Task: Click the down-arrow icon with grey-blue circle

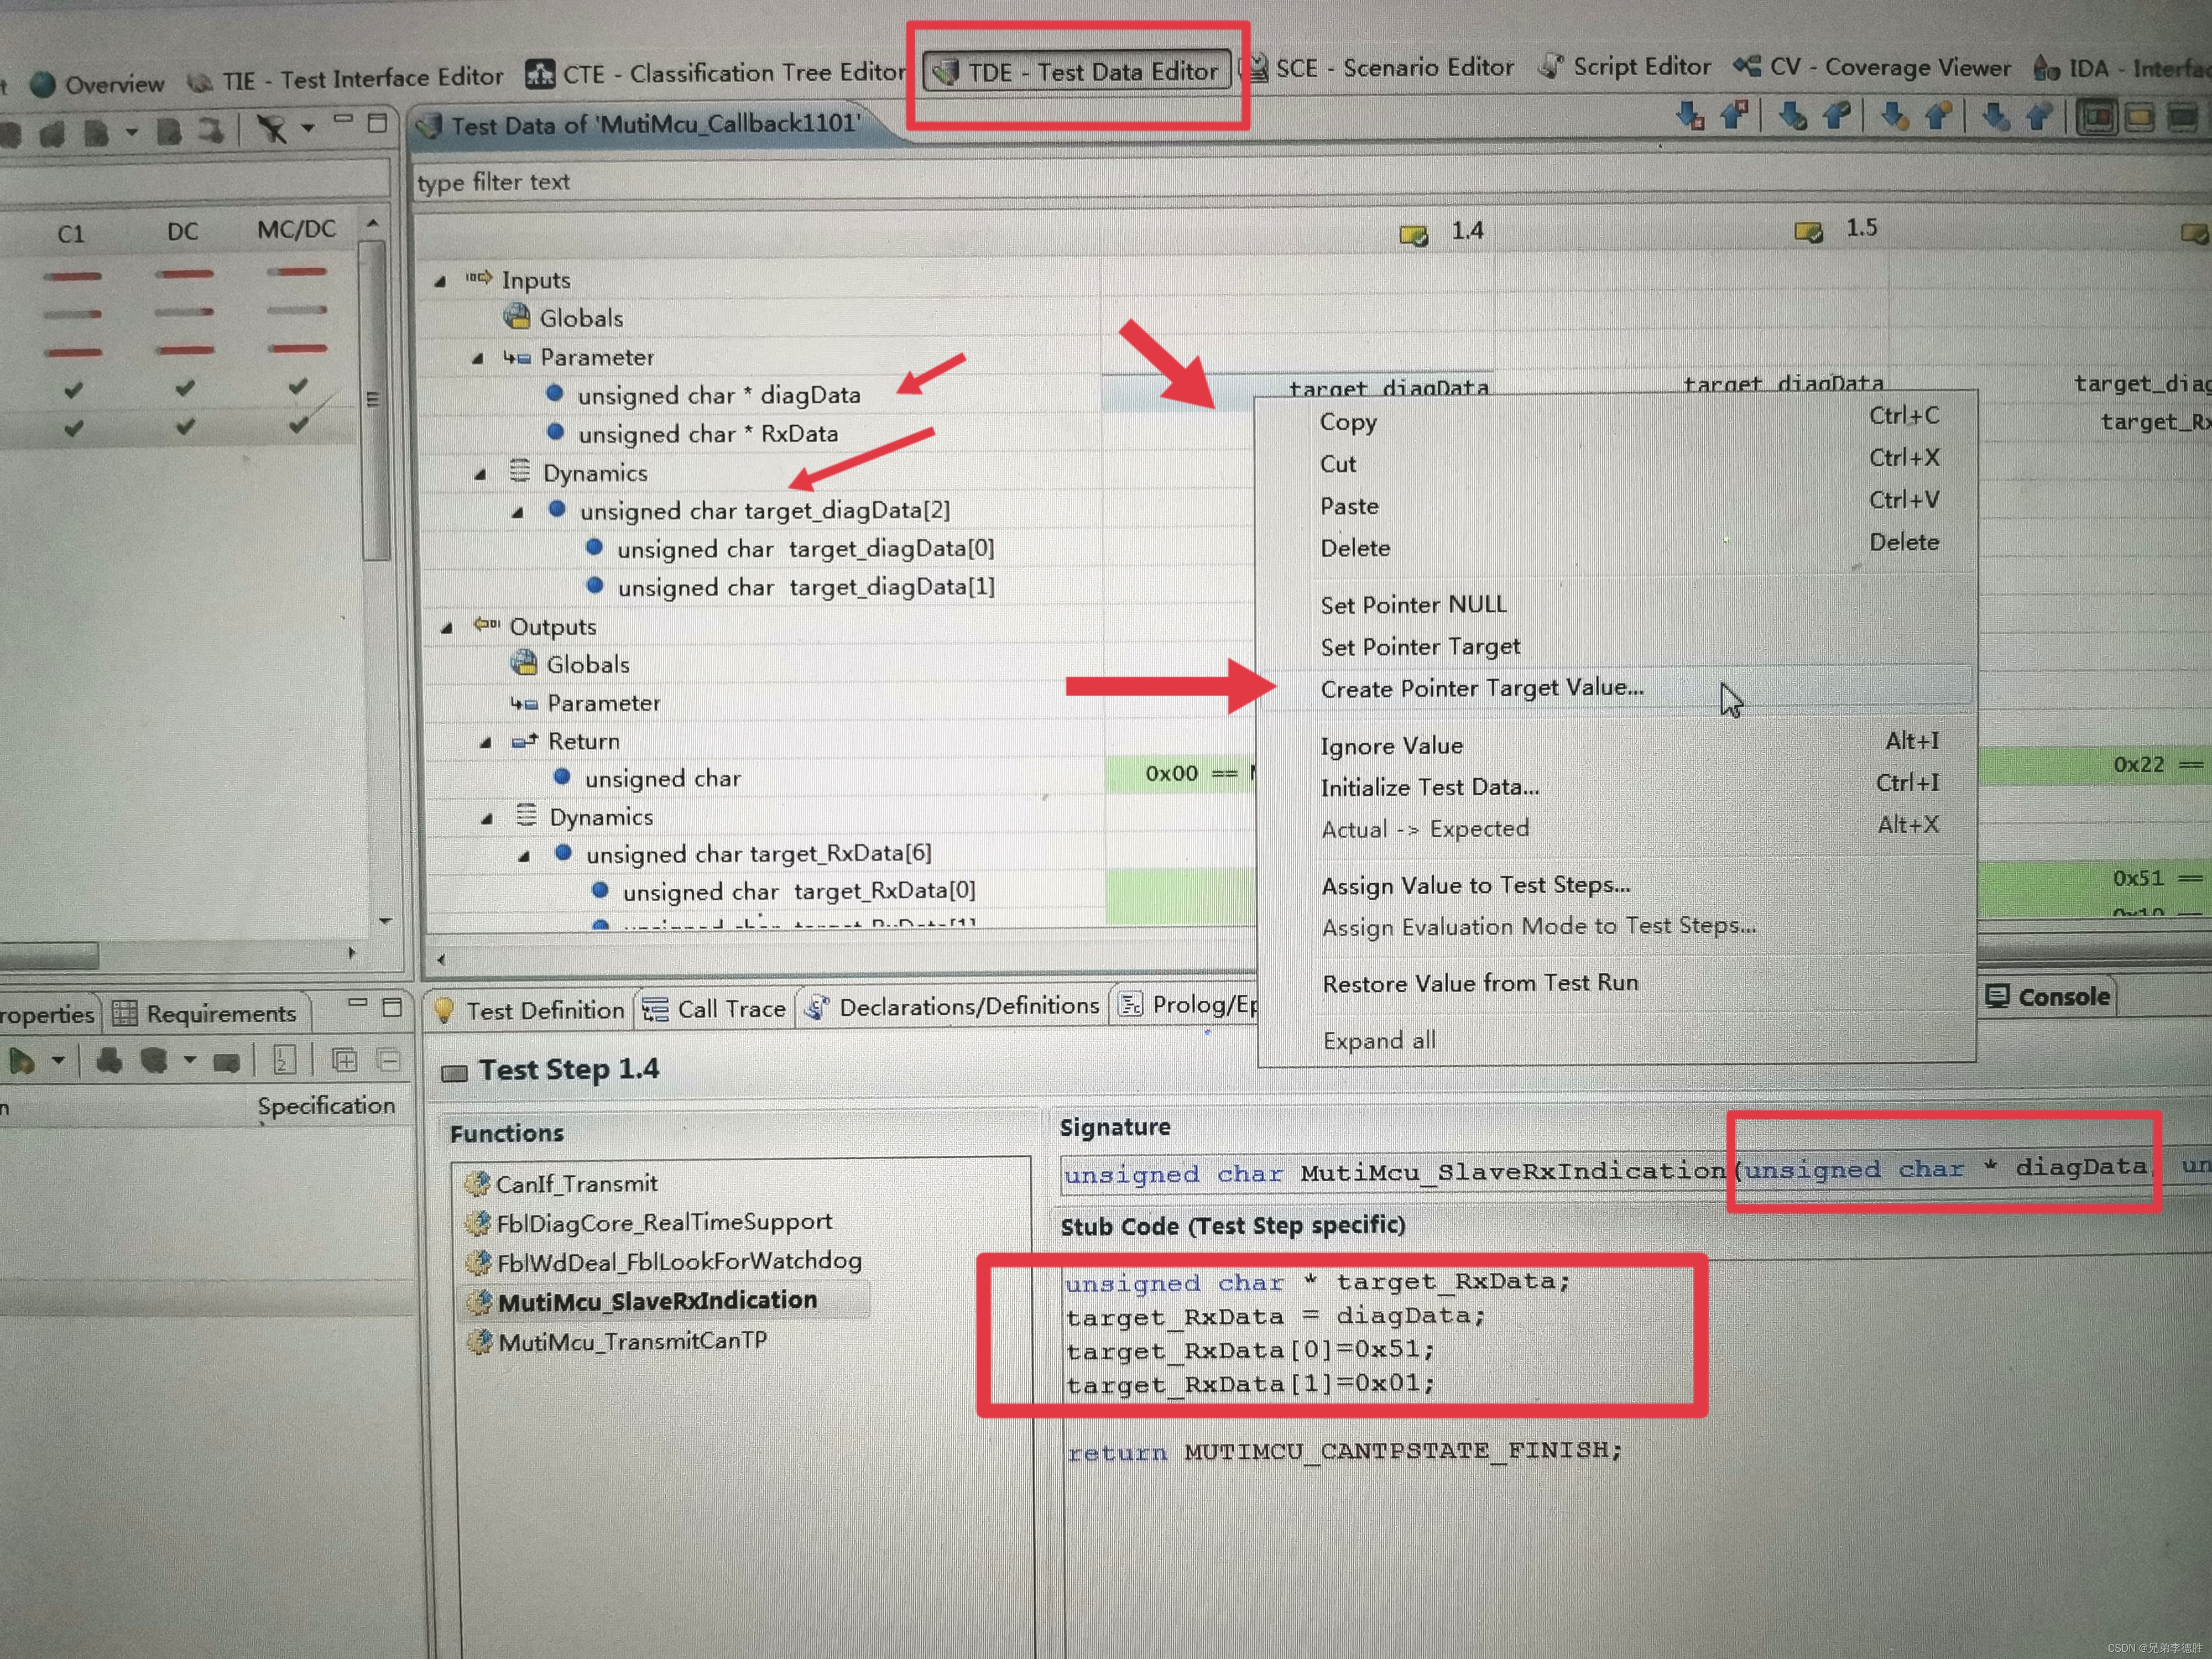Action: coord(1996,117)
